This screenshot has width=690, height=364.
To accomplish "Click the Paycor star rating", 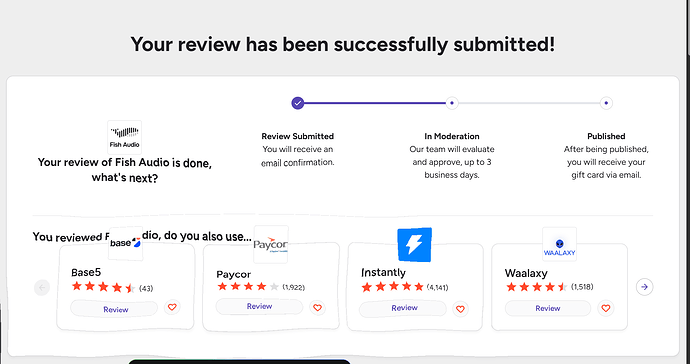I will click(x=249, y=287).
